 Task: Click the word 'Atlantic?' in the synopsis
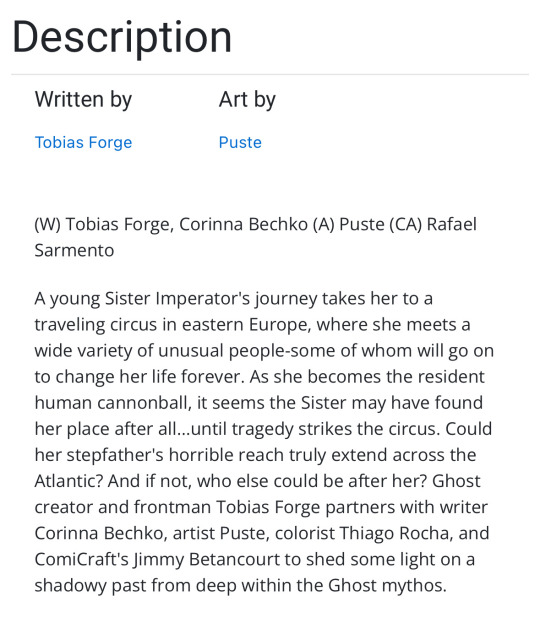[x=69, y=481]
